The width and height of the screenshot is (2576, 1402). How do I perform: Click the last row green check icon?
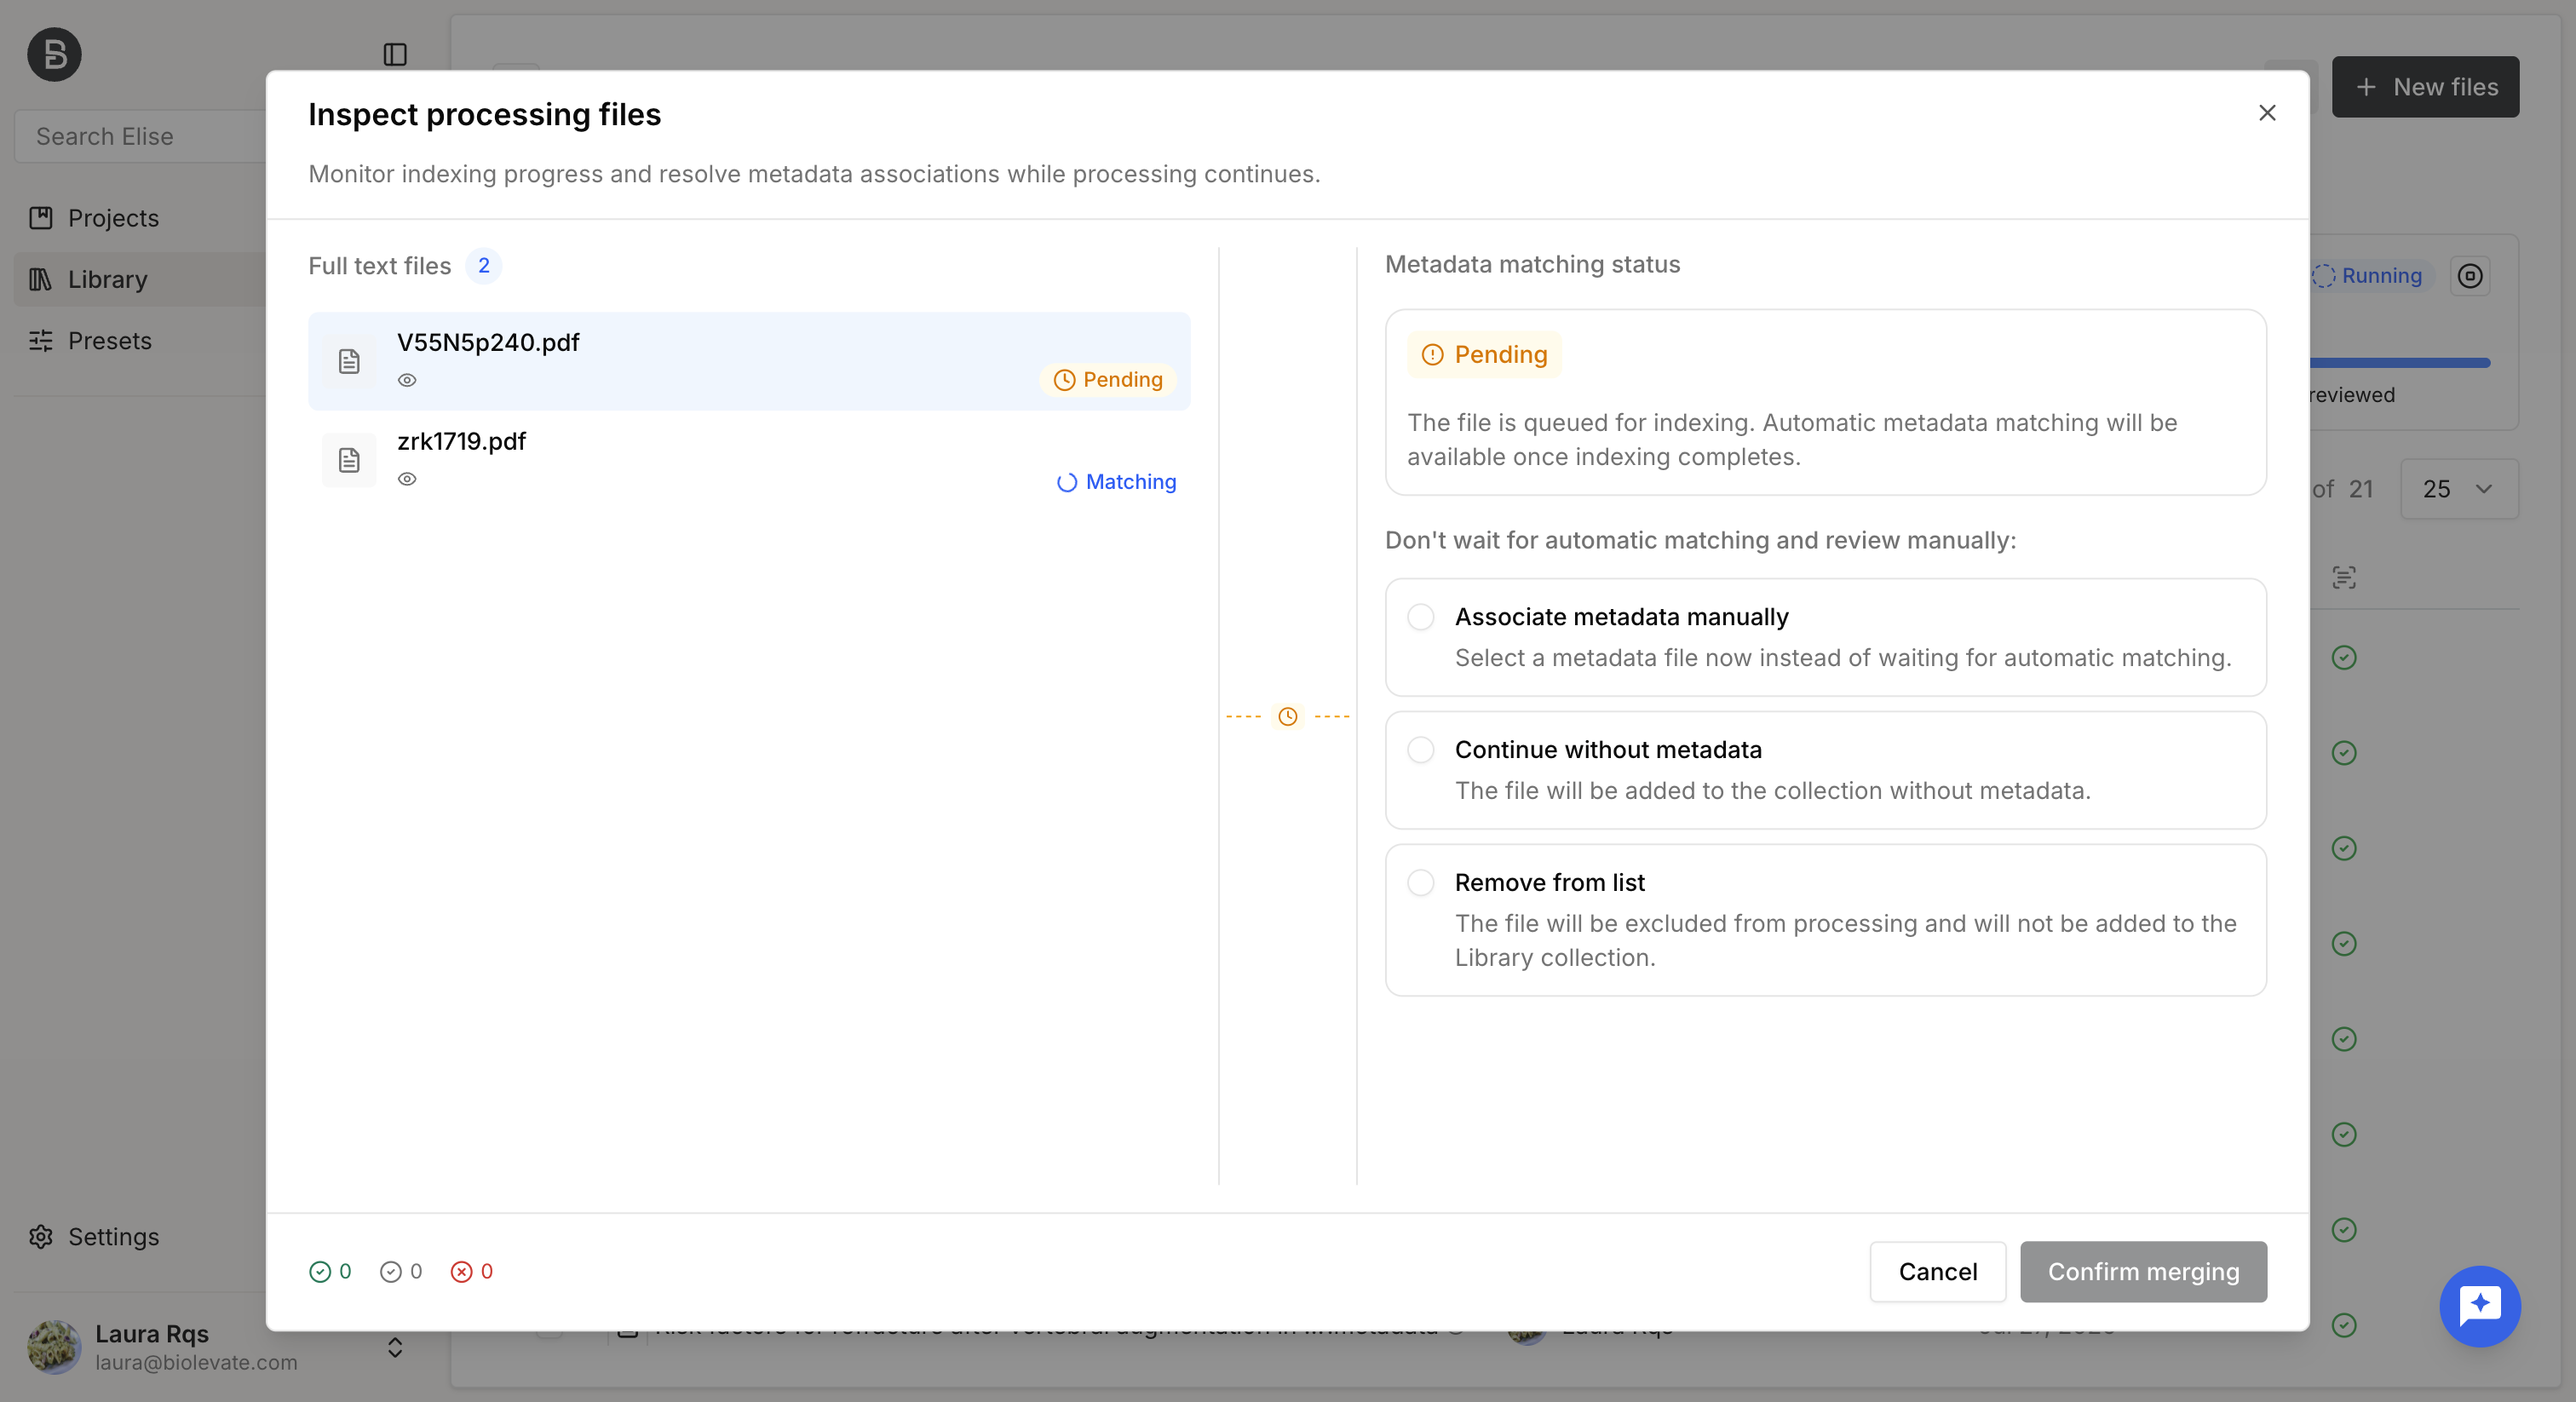(2344, 1325)
